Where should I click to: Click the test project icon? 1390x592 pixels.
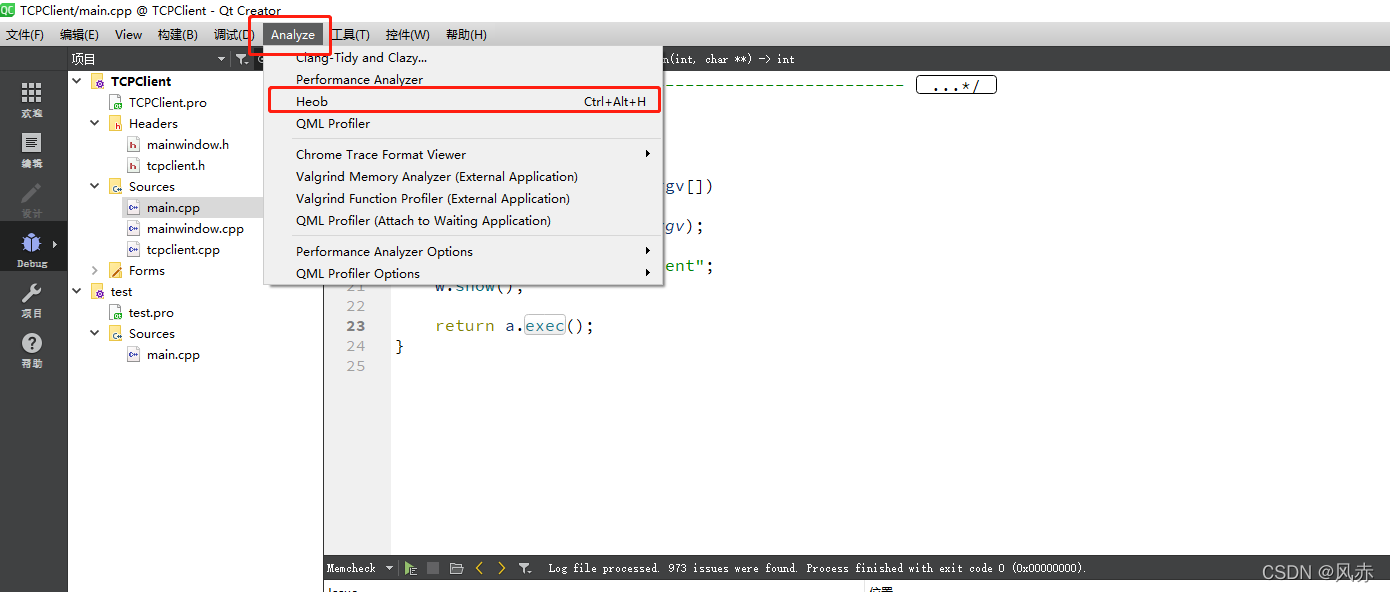[x=98, y=292]
